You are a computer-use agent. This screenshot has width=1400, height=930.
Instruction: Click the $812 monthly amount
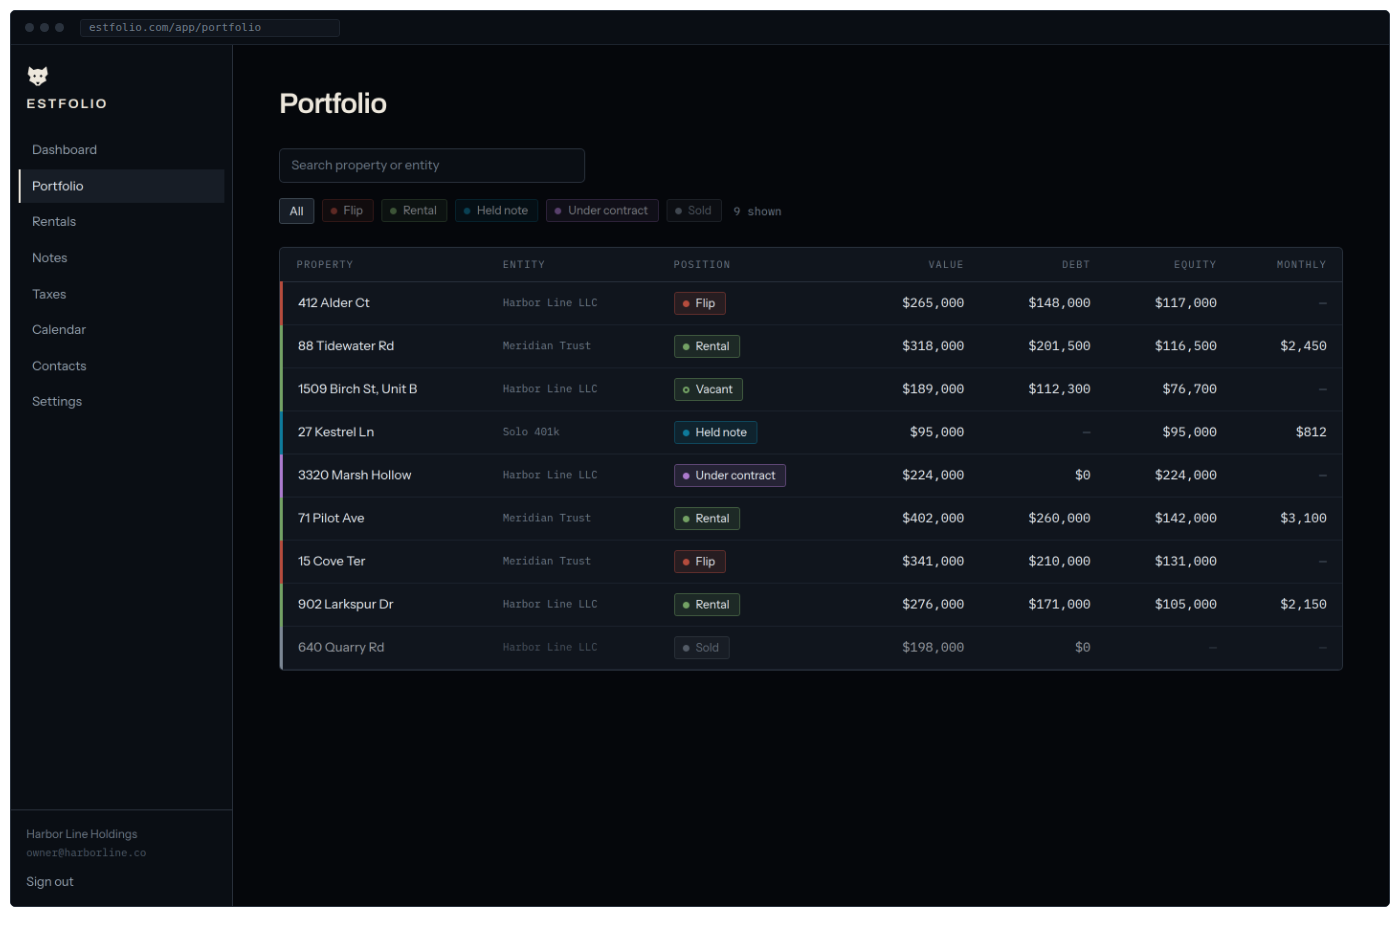click(x=1311, y=432)
